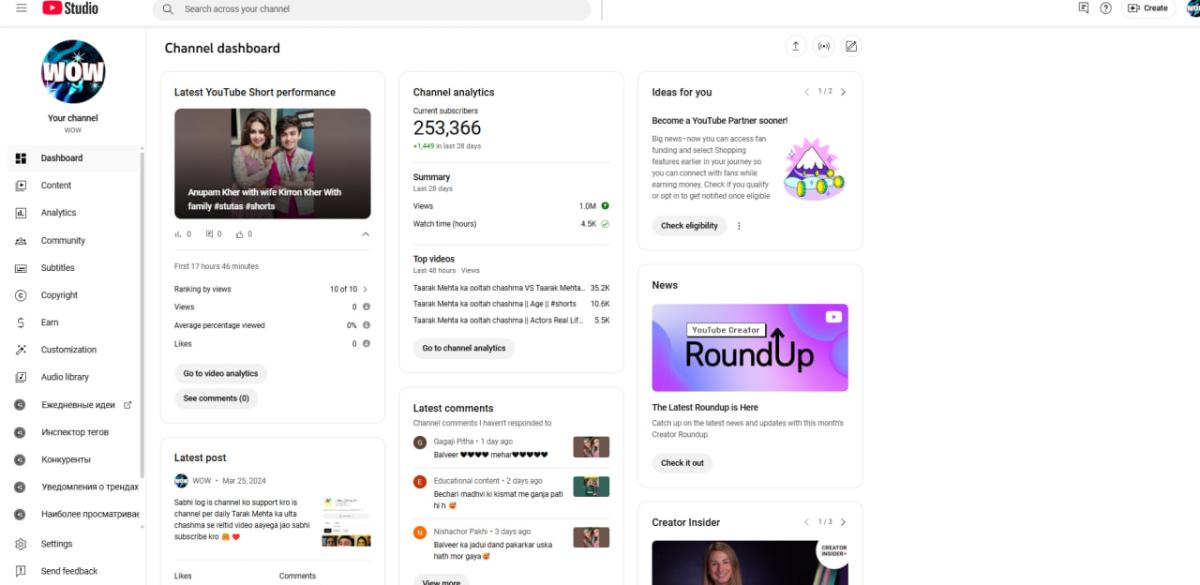Click the Community people icon
Viewport: 1200px width, 585px height.
point(21,241)
